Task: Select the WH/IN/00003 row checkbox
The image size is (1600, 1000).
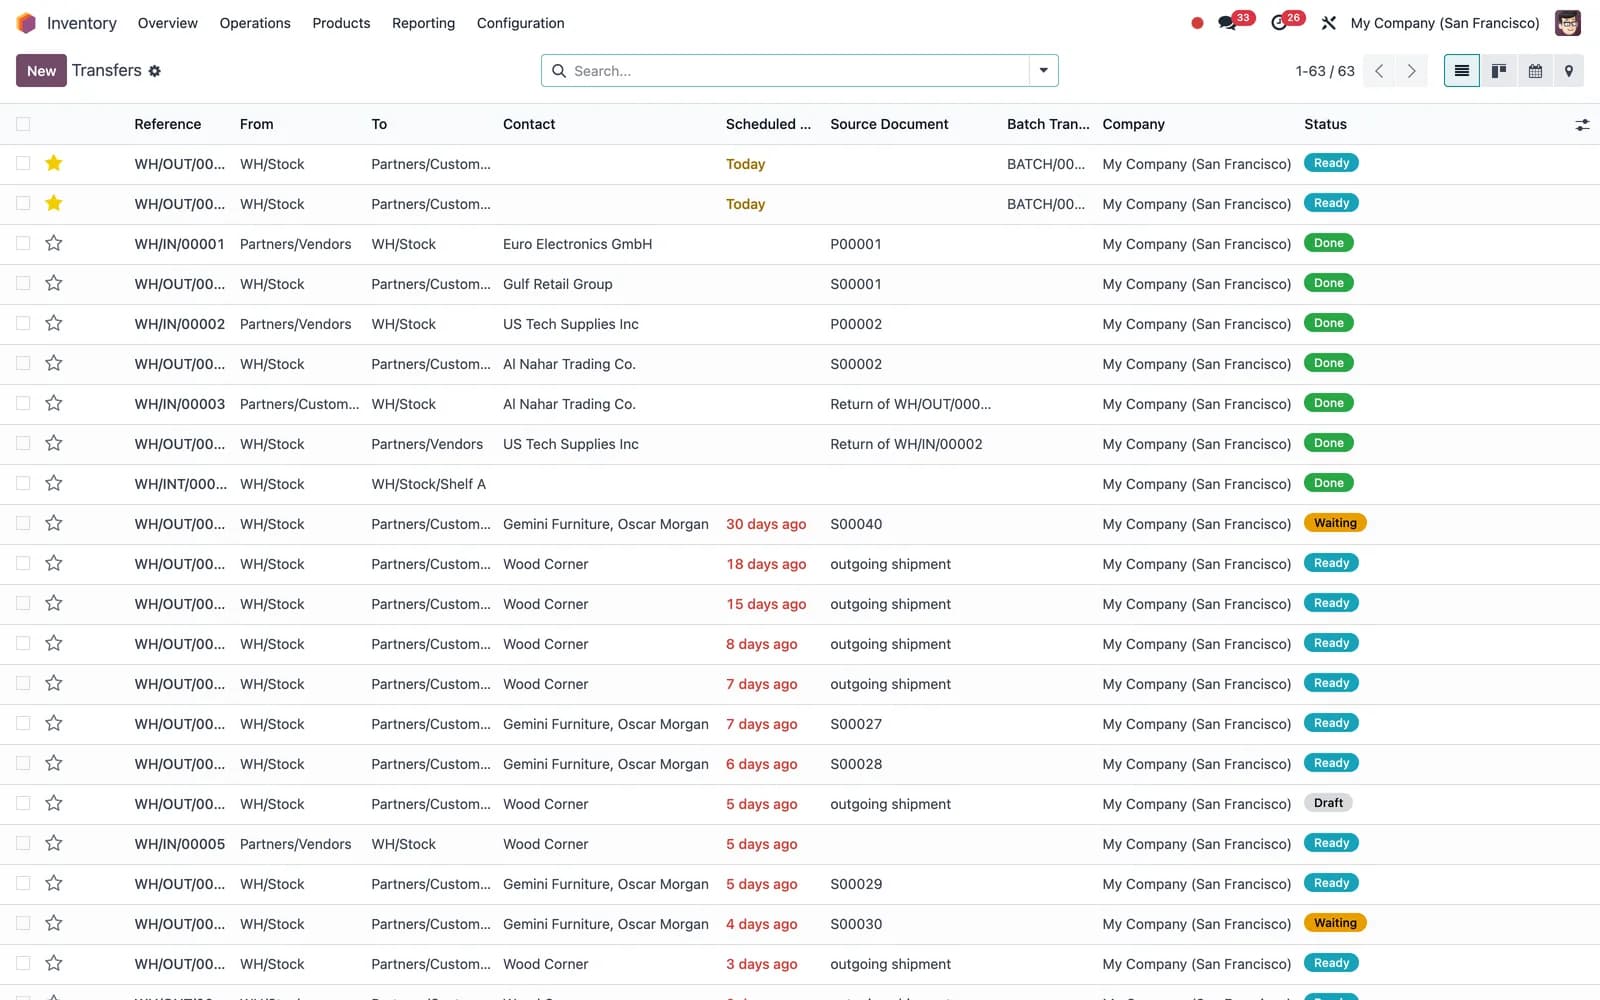Action: [23, 403]
